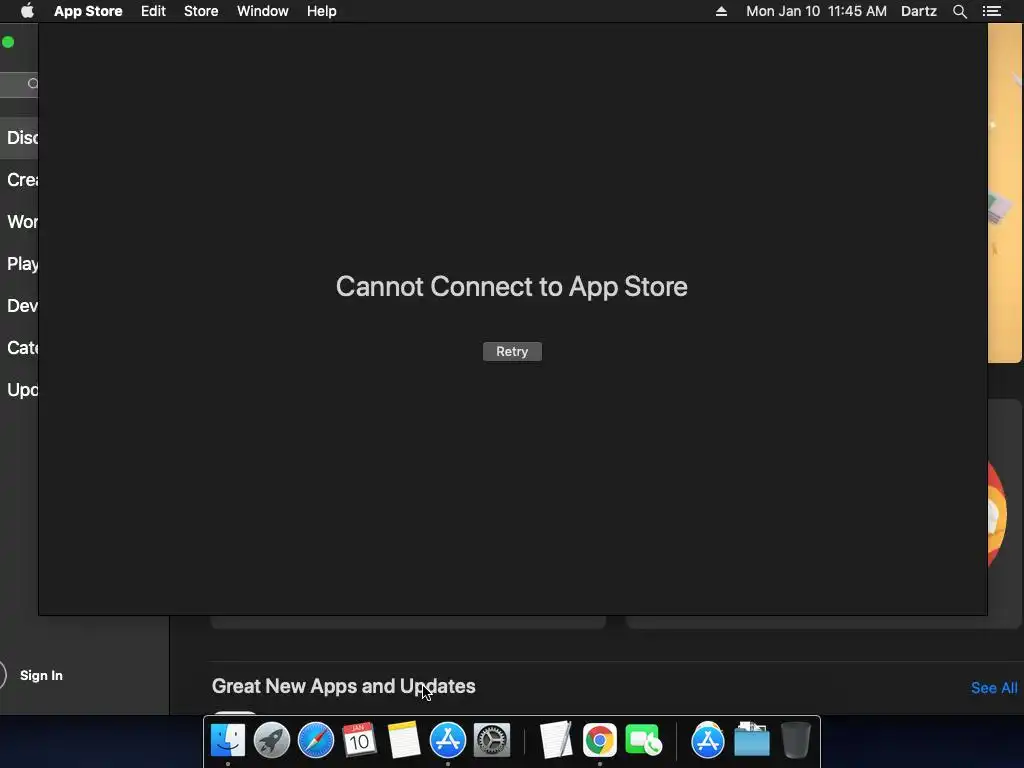
Task: Open the Window menu
Action: coord(263,11)
